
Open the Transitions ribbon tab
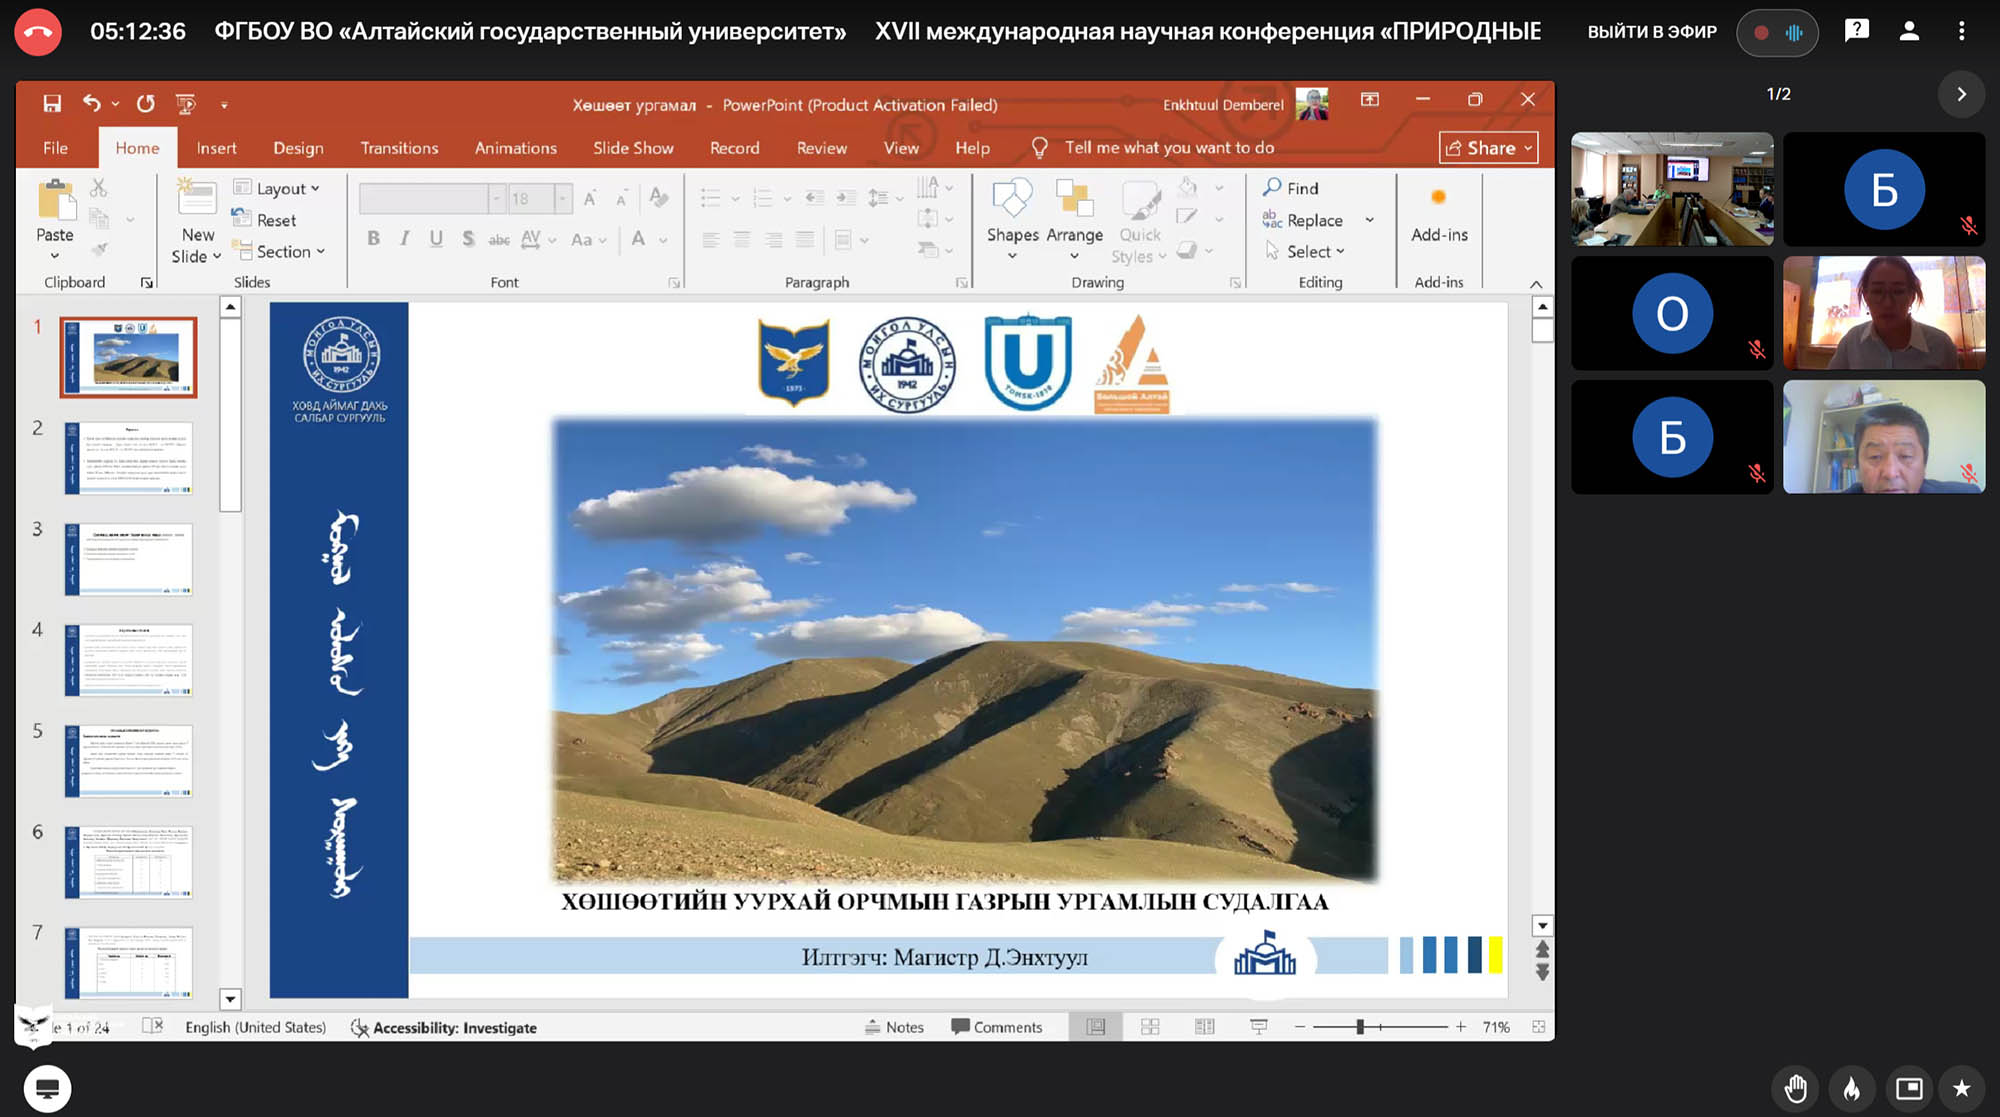(x=399, y=148)
